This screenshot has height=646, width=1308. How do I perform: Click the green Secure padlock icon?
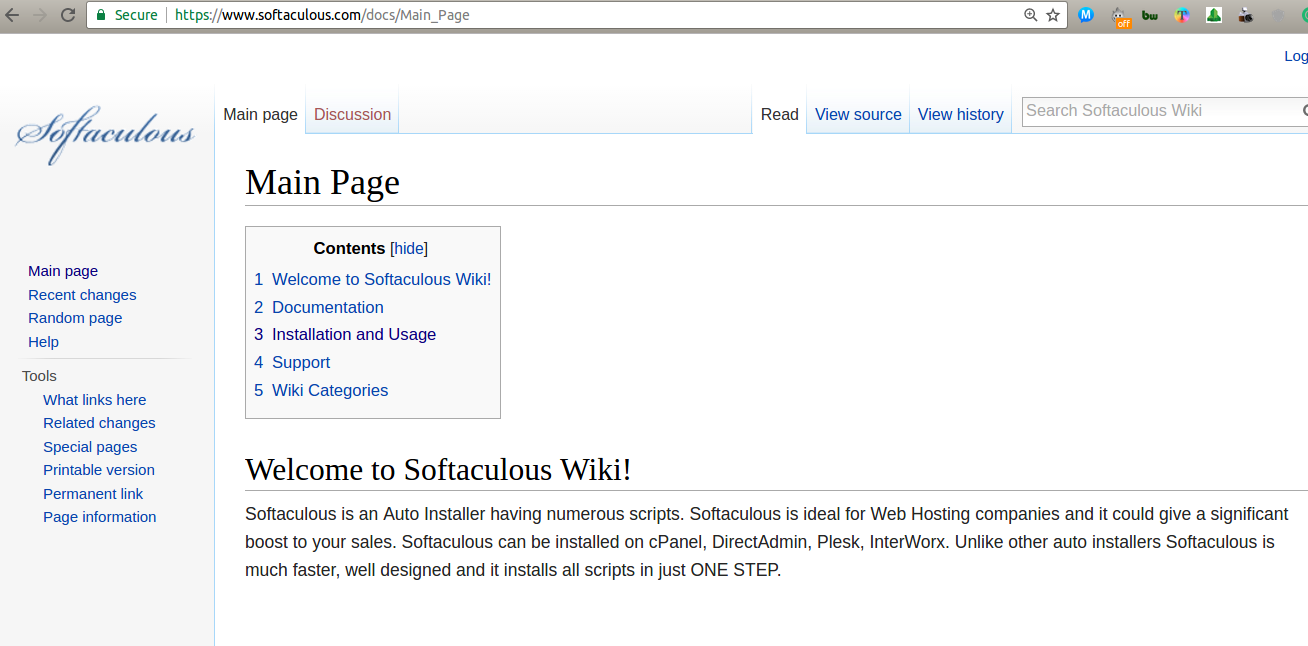(101, 15)
